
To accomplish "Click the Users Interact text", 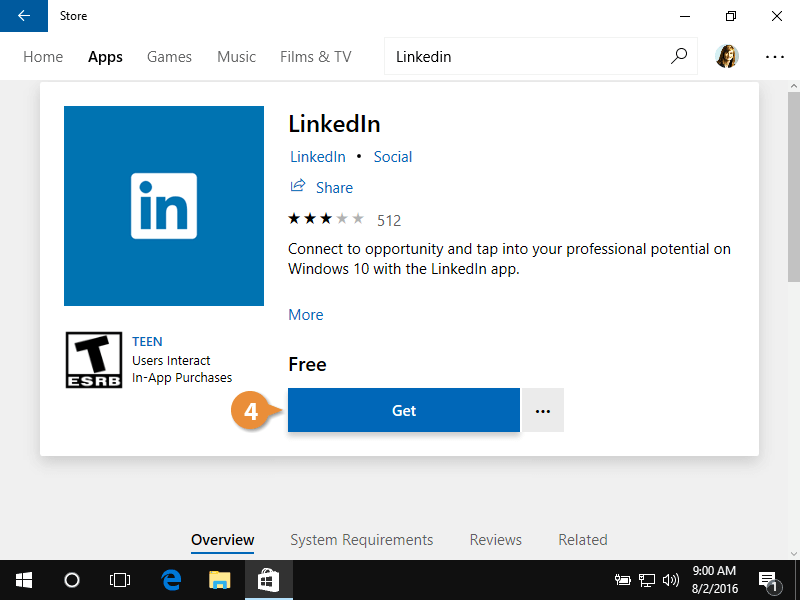I will click(x=171, y=361).
